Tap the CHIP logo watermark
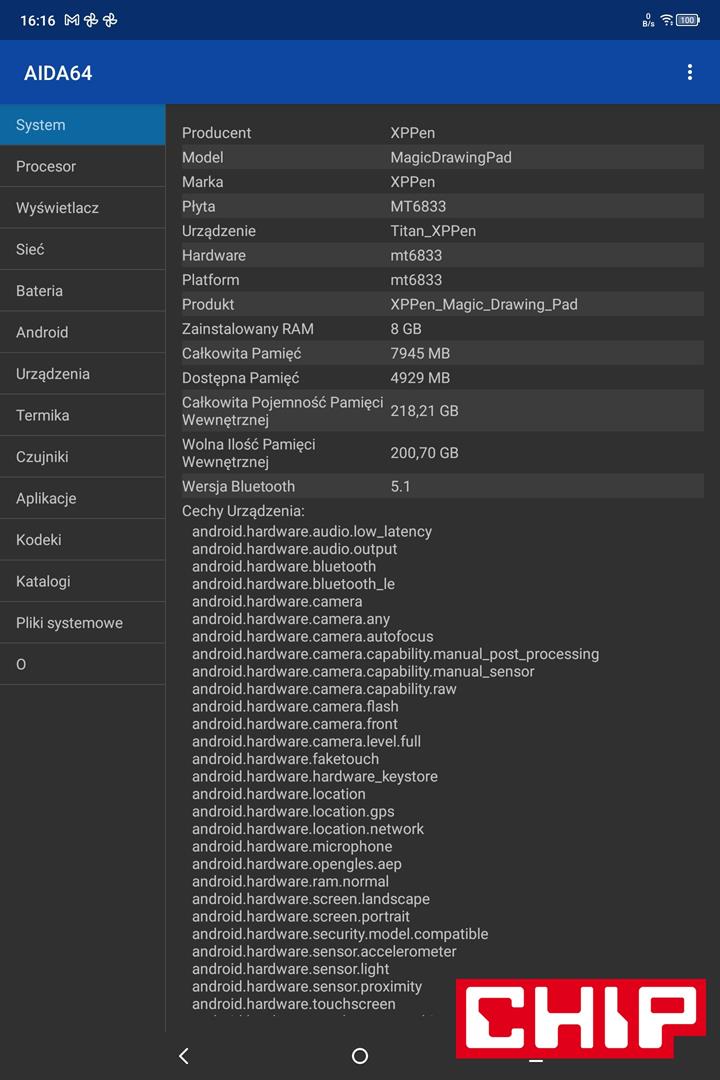 click(x=580, y=1018)
